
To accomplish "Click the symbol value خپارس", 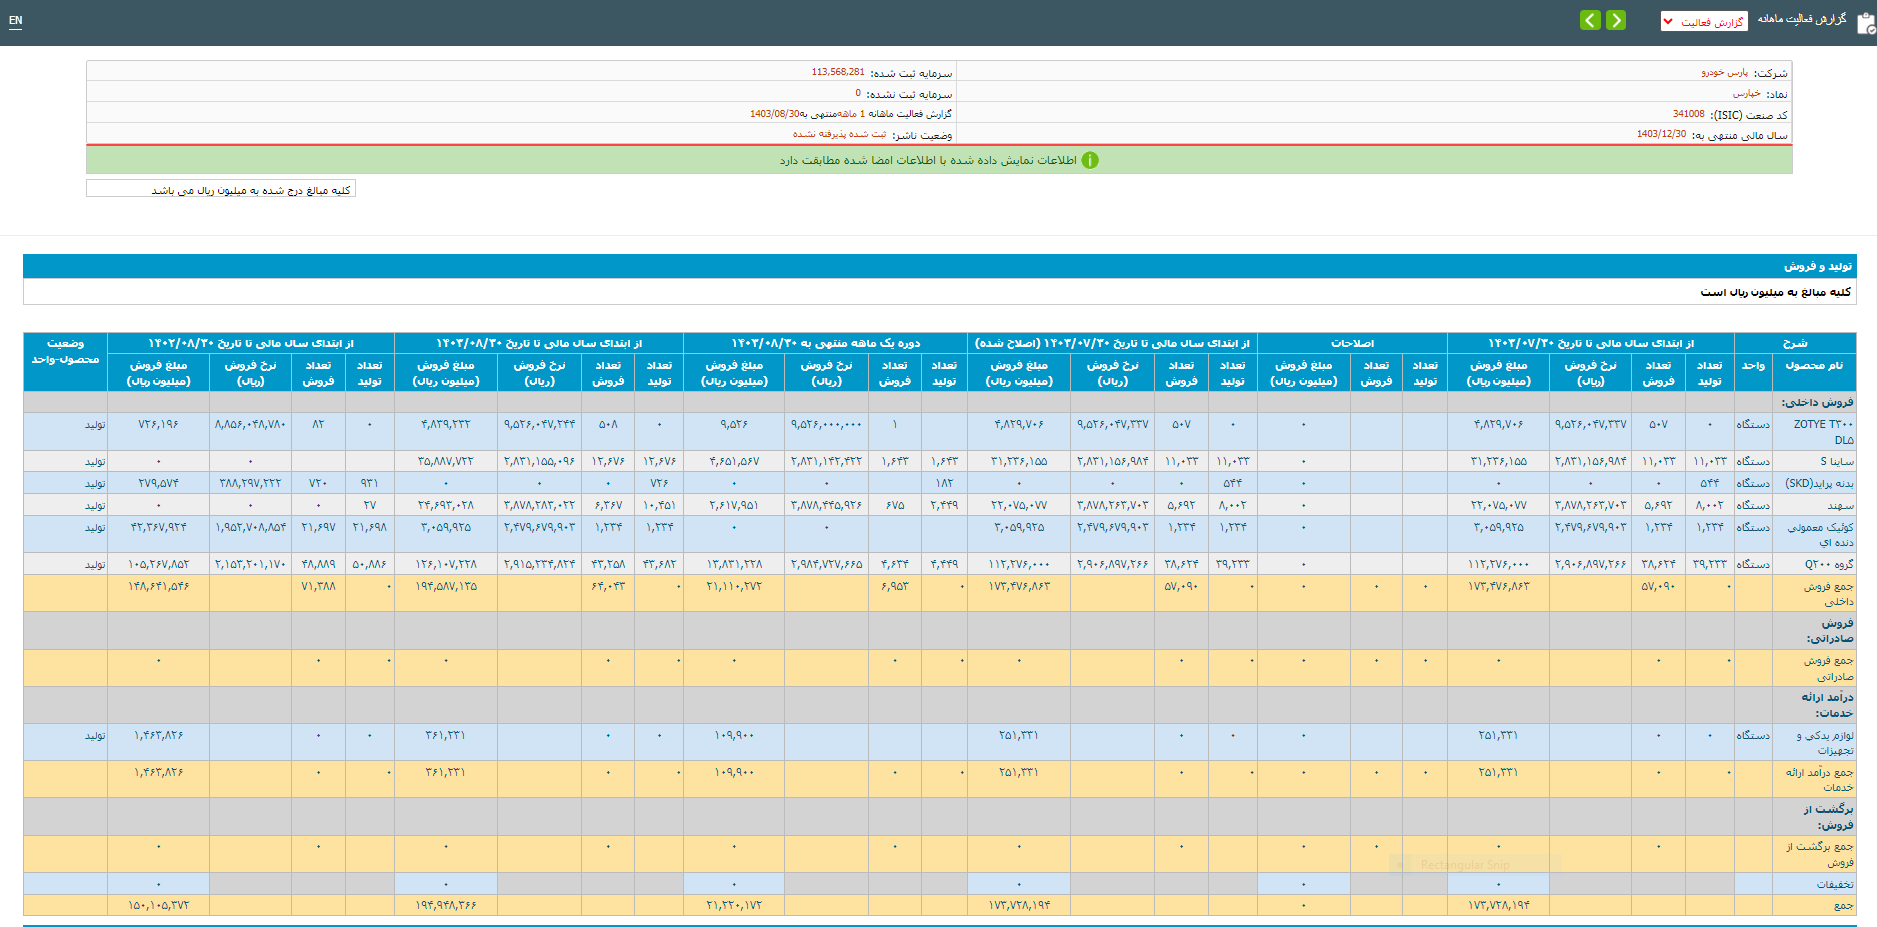I will click(1746, 94).
